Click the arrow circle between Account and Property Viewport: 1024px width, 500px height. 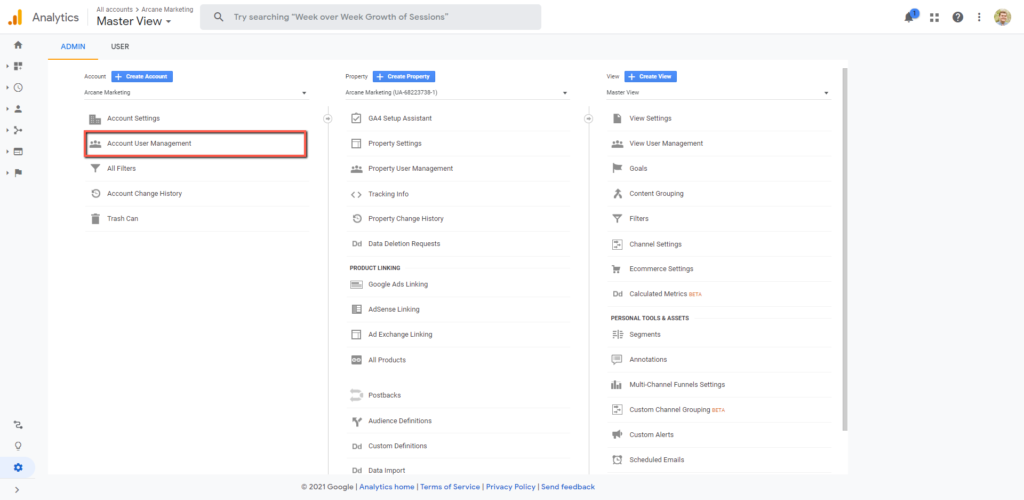tap(328, 119)
